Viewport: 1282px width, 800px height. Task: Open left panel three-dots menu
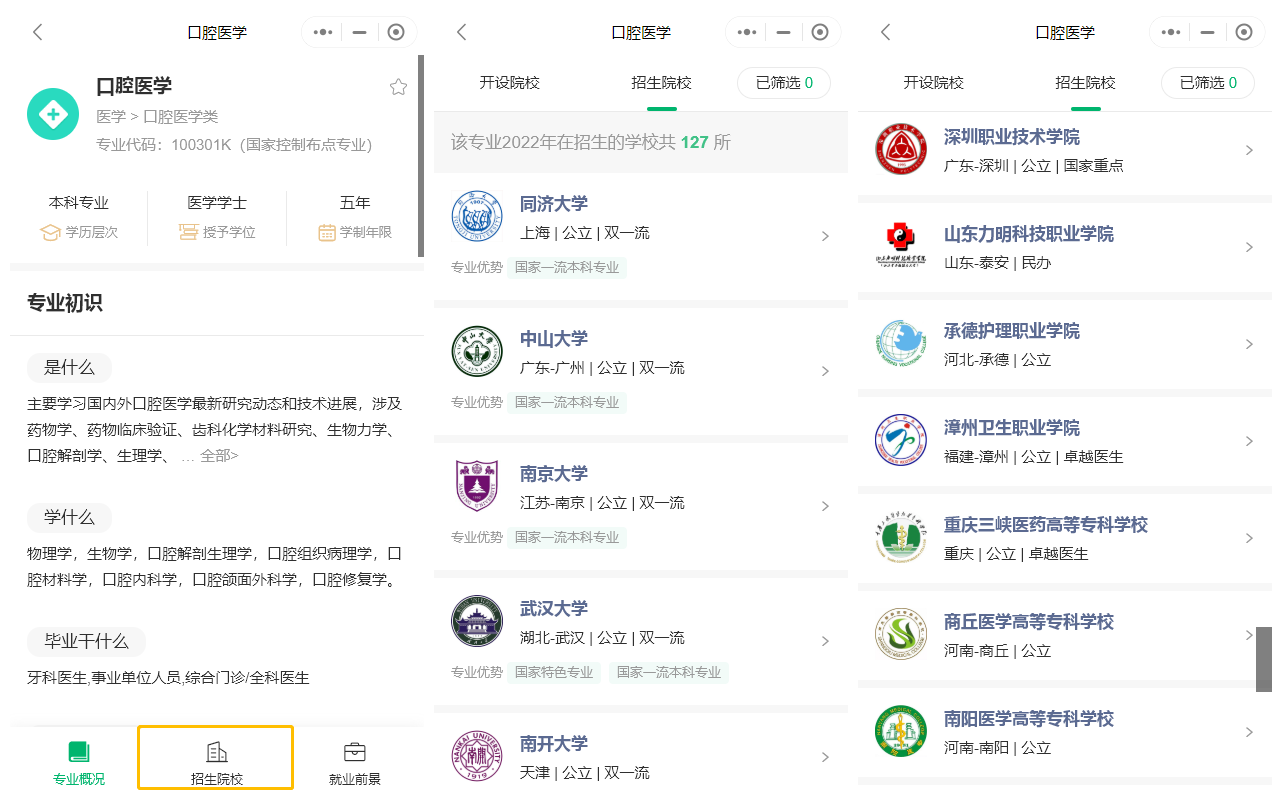pos(322,32)
